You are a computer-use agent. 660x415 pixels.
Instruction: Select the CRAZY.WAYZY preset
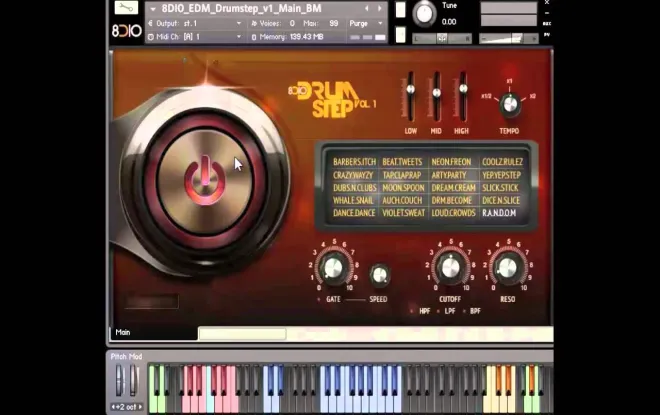353,175
